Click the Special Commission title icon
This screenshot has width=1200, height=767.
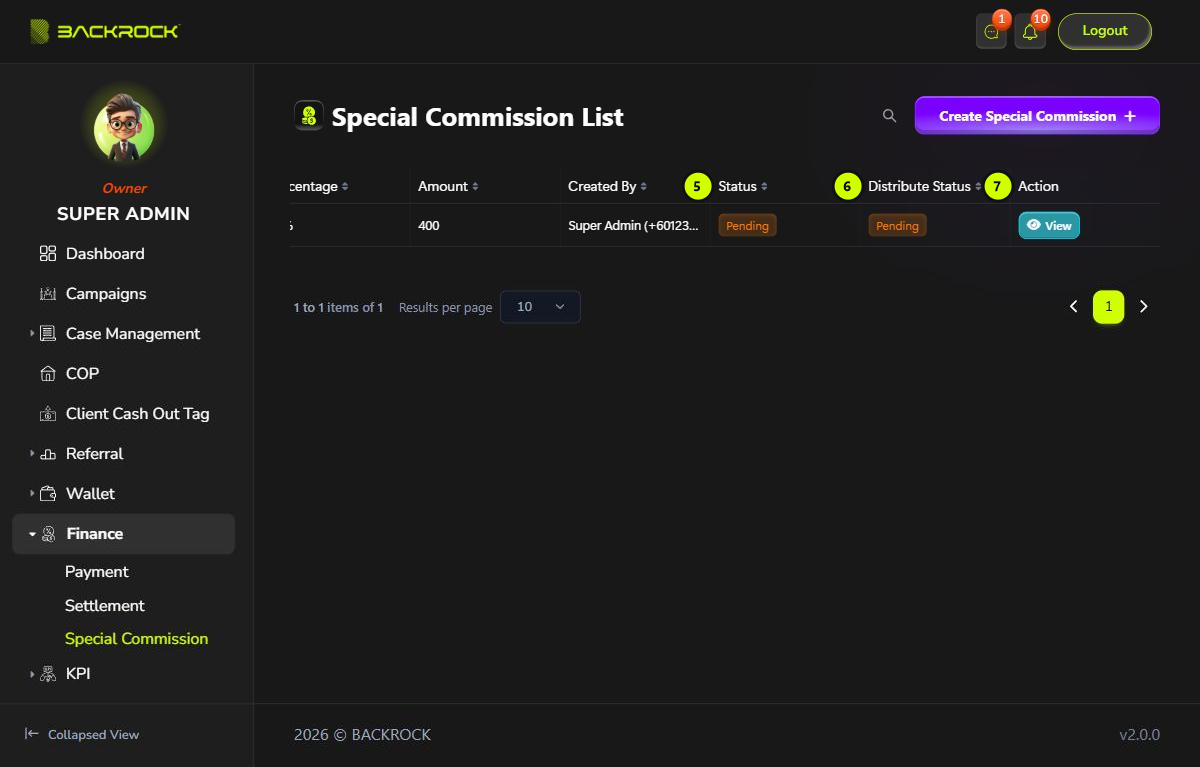pyautogui.click(x=309, y=116)
